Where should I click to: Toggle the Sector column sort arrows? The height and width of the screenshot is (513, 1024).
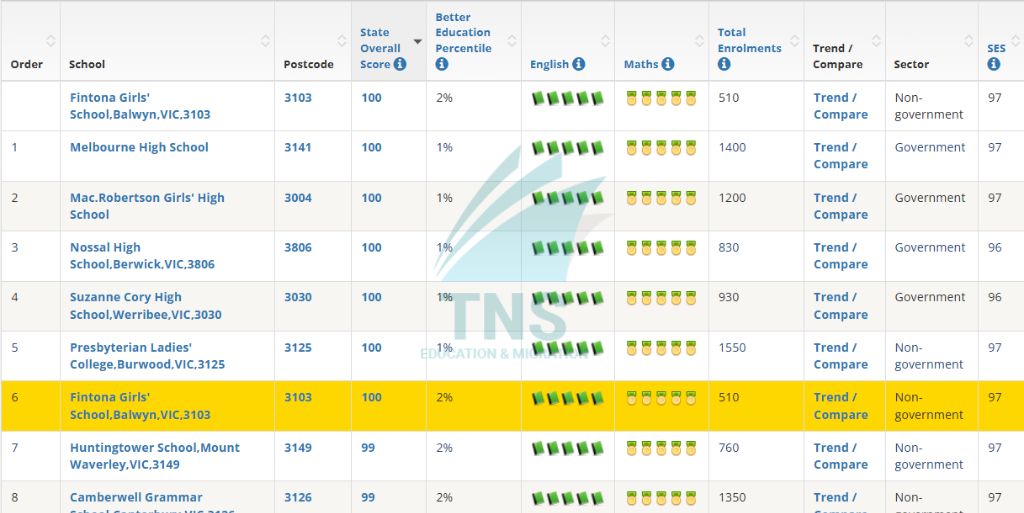[x=967, y=41]
